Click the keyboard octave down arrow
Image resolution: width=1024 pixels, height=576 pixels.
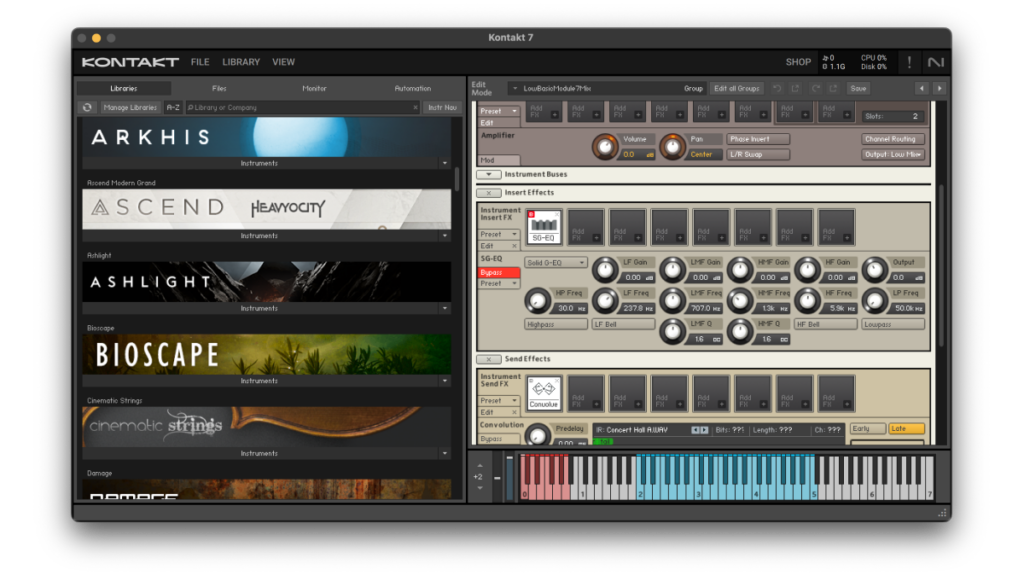click(480, 488)
